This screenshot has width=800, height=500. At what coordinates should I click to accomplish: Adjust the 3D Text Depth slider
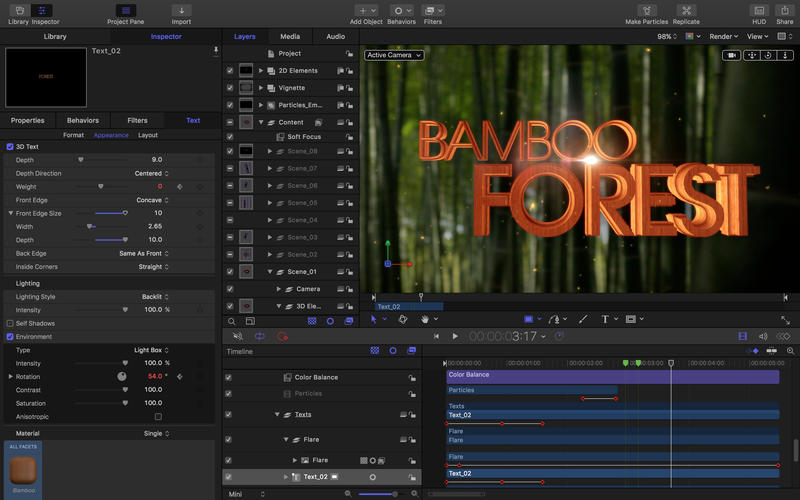coord(81,160)
